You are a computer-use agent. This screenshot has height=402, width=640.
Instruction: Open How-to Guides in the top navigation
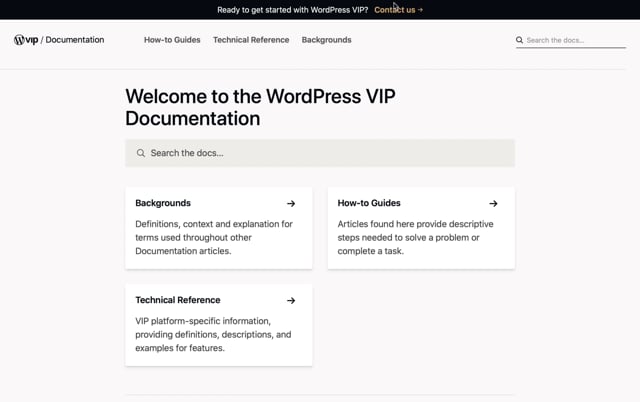click(x=172, y=40)
